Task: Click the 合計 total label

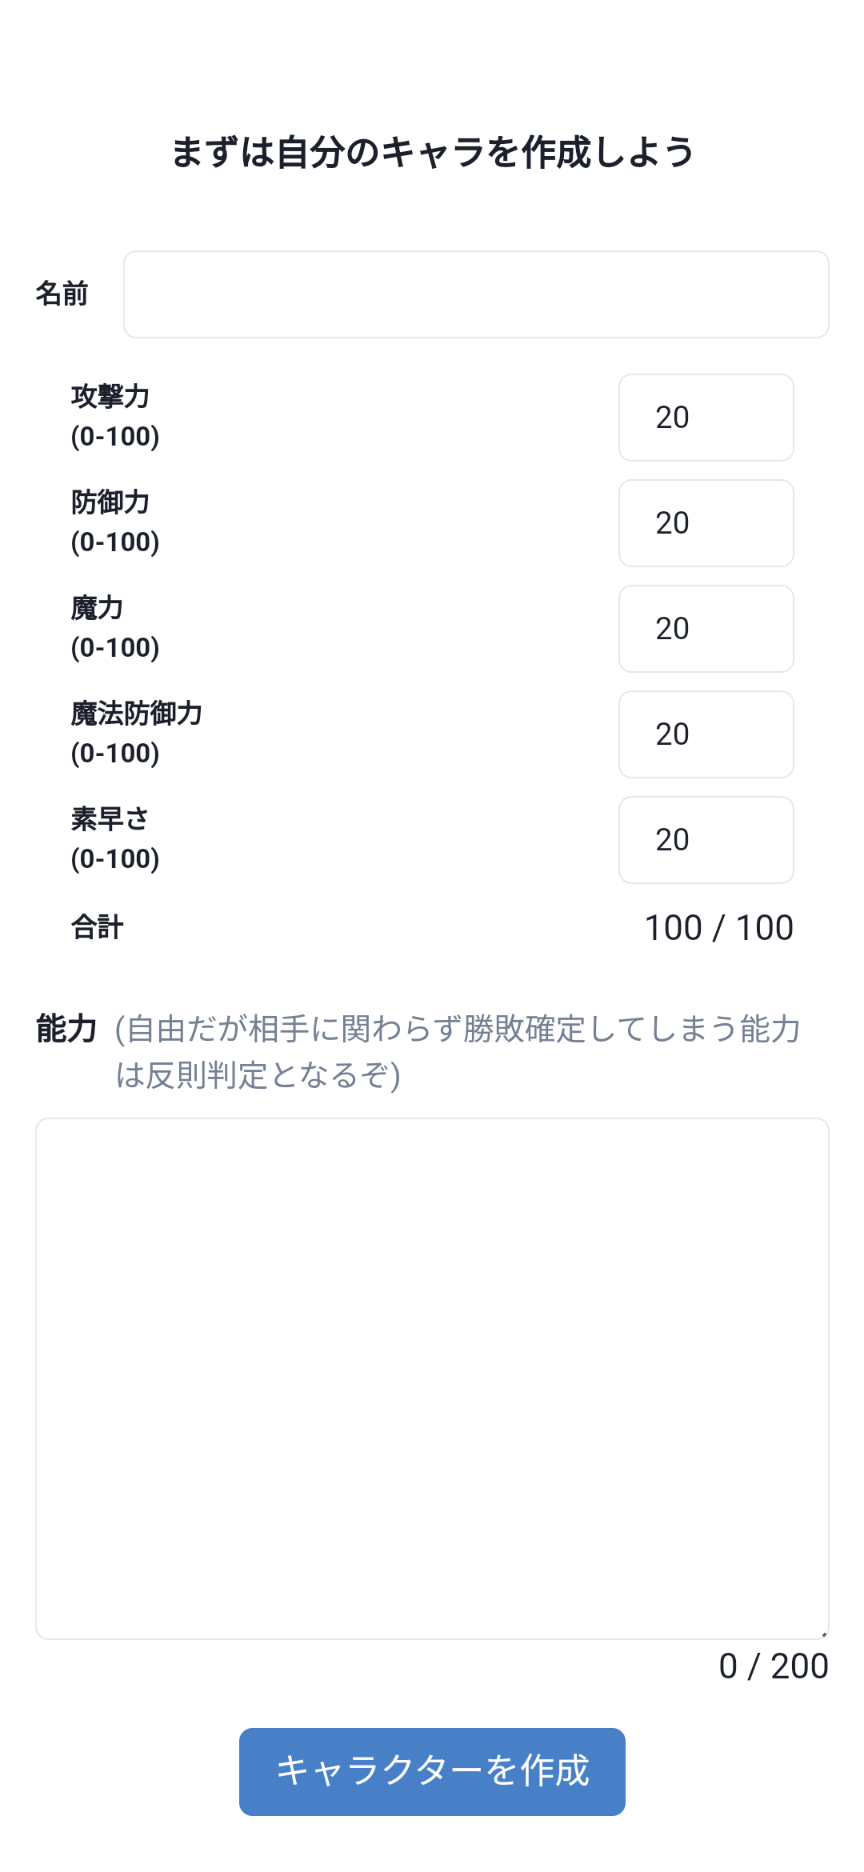Action: [x=97, y=928]
